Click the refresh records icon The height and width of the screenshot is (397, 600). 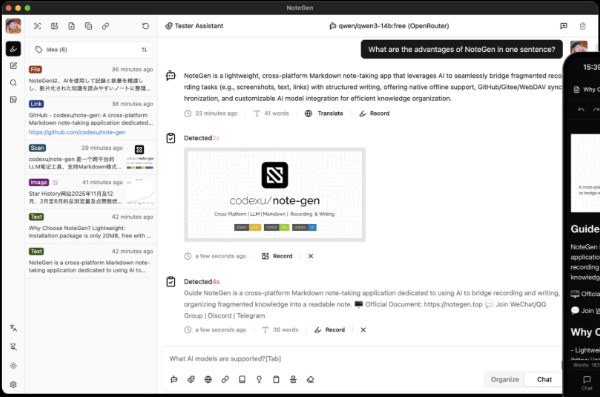(145, 26)
